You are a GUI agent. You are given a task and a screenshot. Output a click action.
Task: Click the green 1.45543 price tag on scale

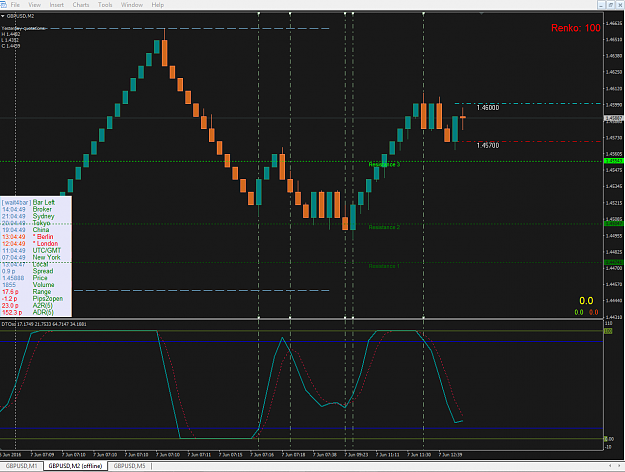coord(614,161)
